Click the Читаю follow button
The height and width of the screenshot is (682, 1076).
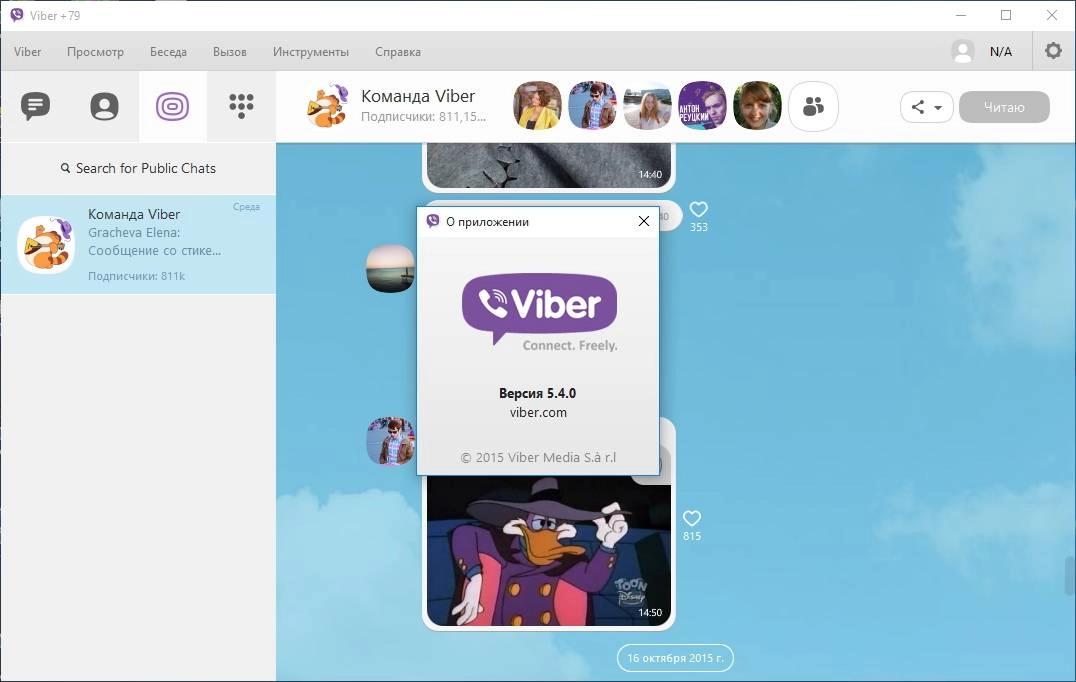pyautogui.click(x=1004, y=107)
